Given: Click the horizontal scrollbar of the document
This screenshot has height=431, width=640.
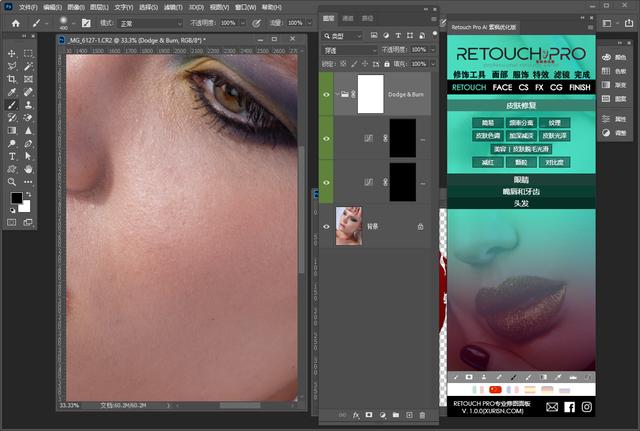Looking at the screenshot, I should [x=240, y=405].
